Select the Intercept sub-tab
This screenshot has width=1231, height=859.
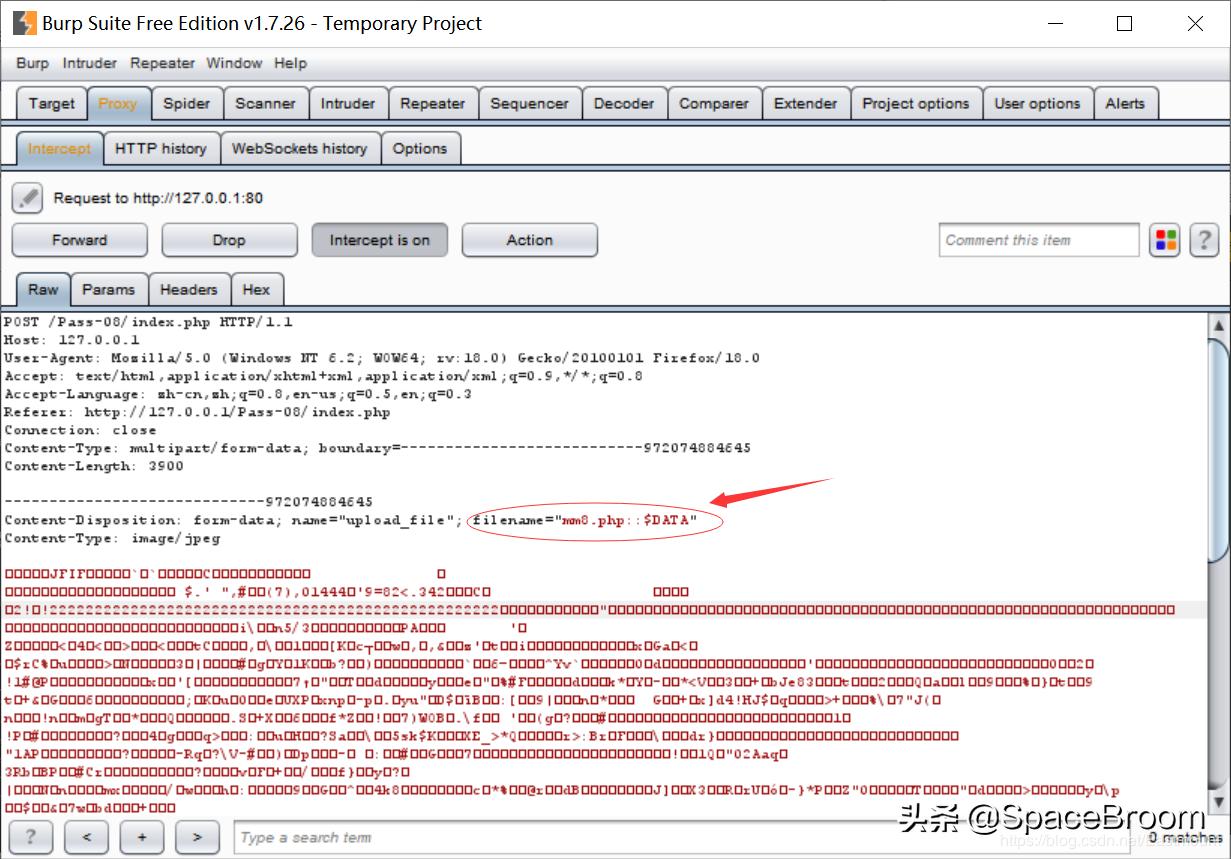(59, 148)
